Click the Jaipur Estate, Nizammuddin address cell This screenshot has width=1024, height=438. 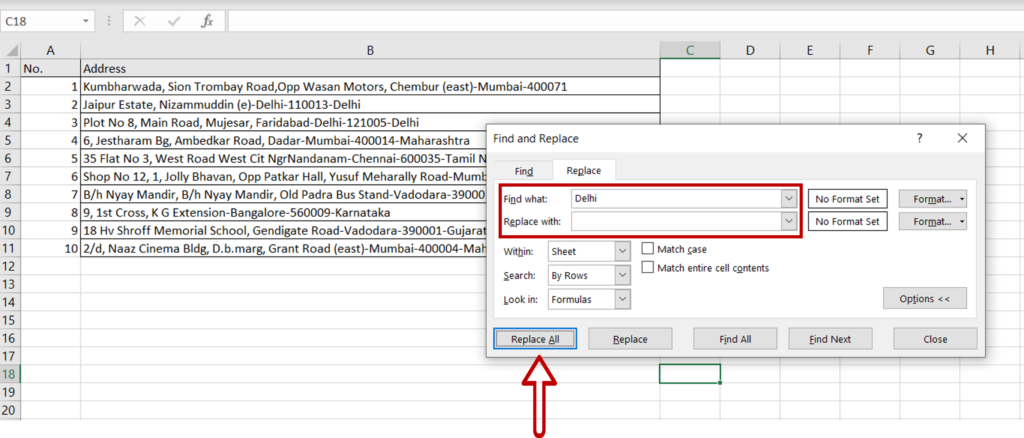coord(370,104)
